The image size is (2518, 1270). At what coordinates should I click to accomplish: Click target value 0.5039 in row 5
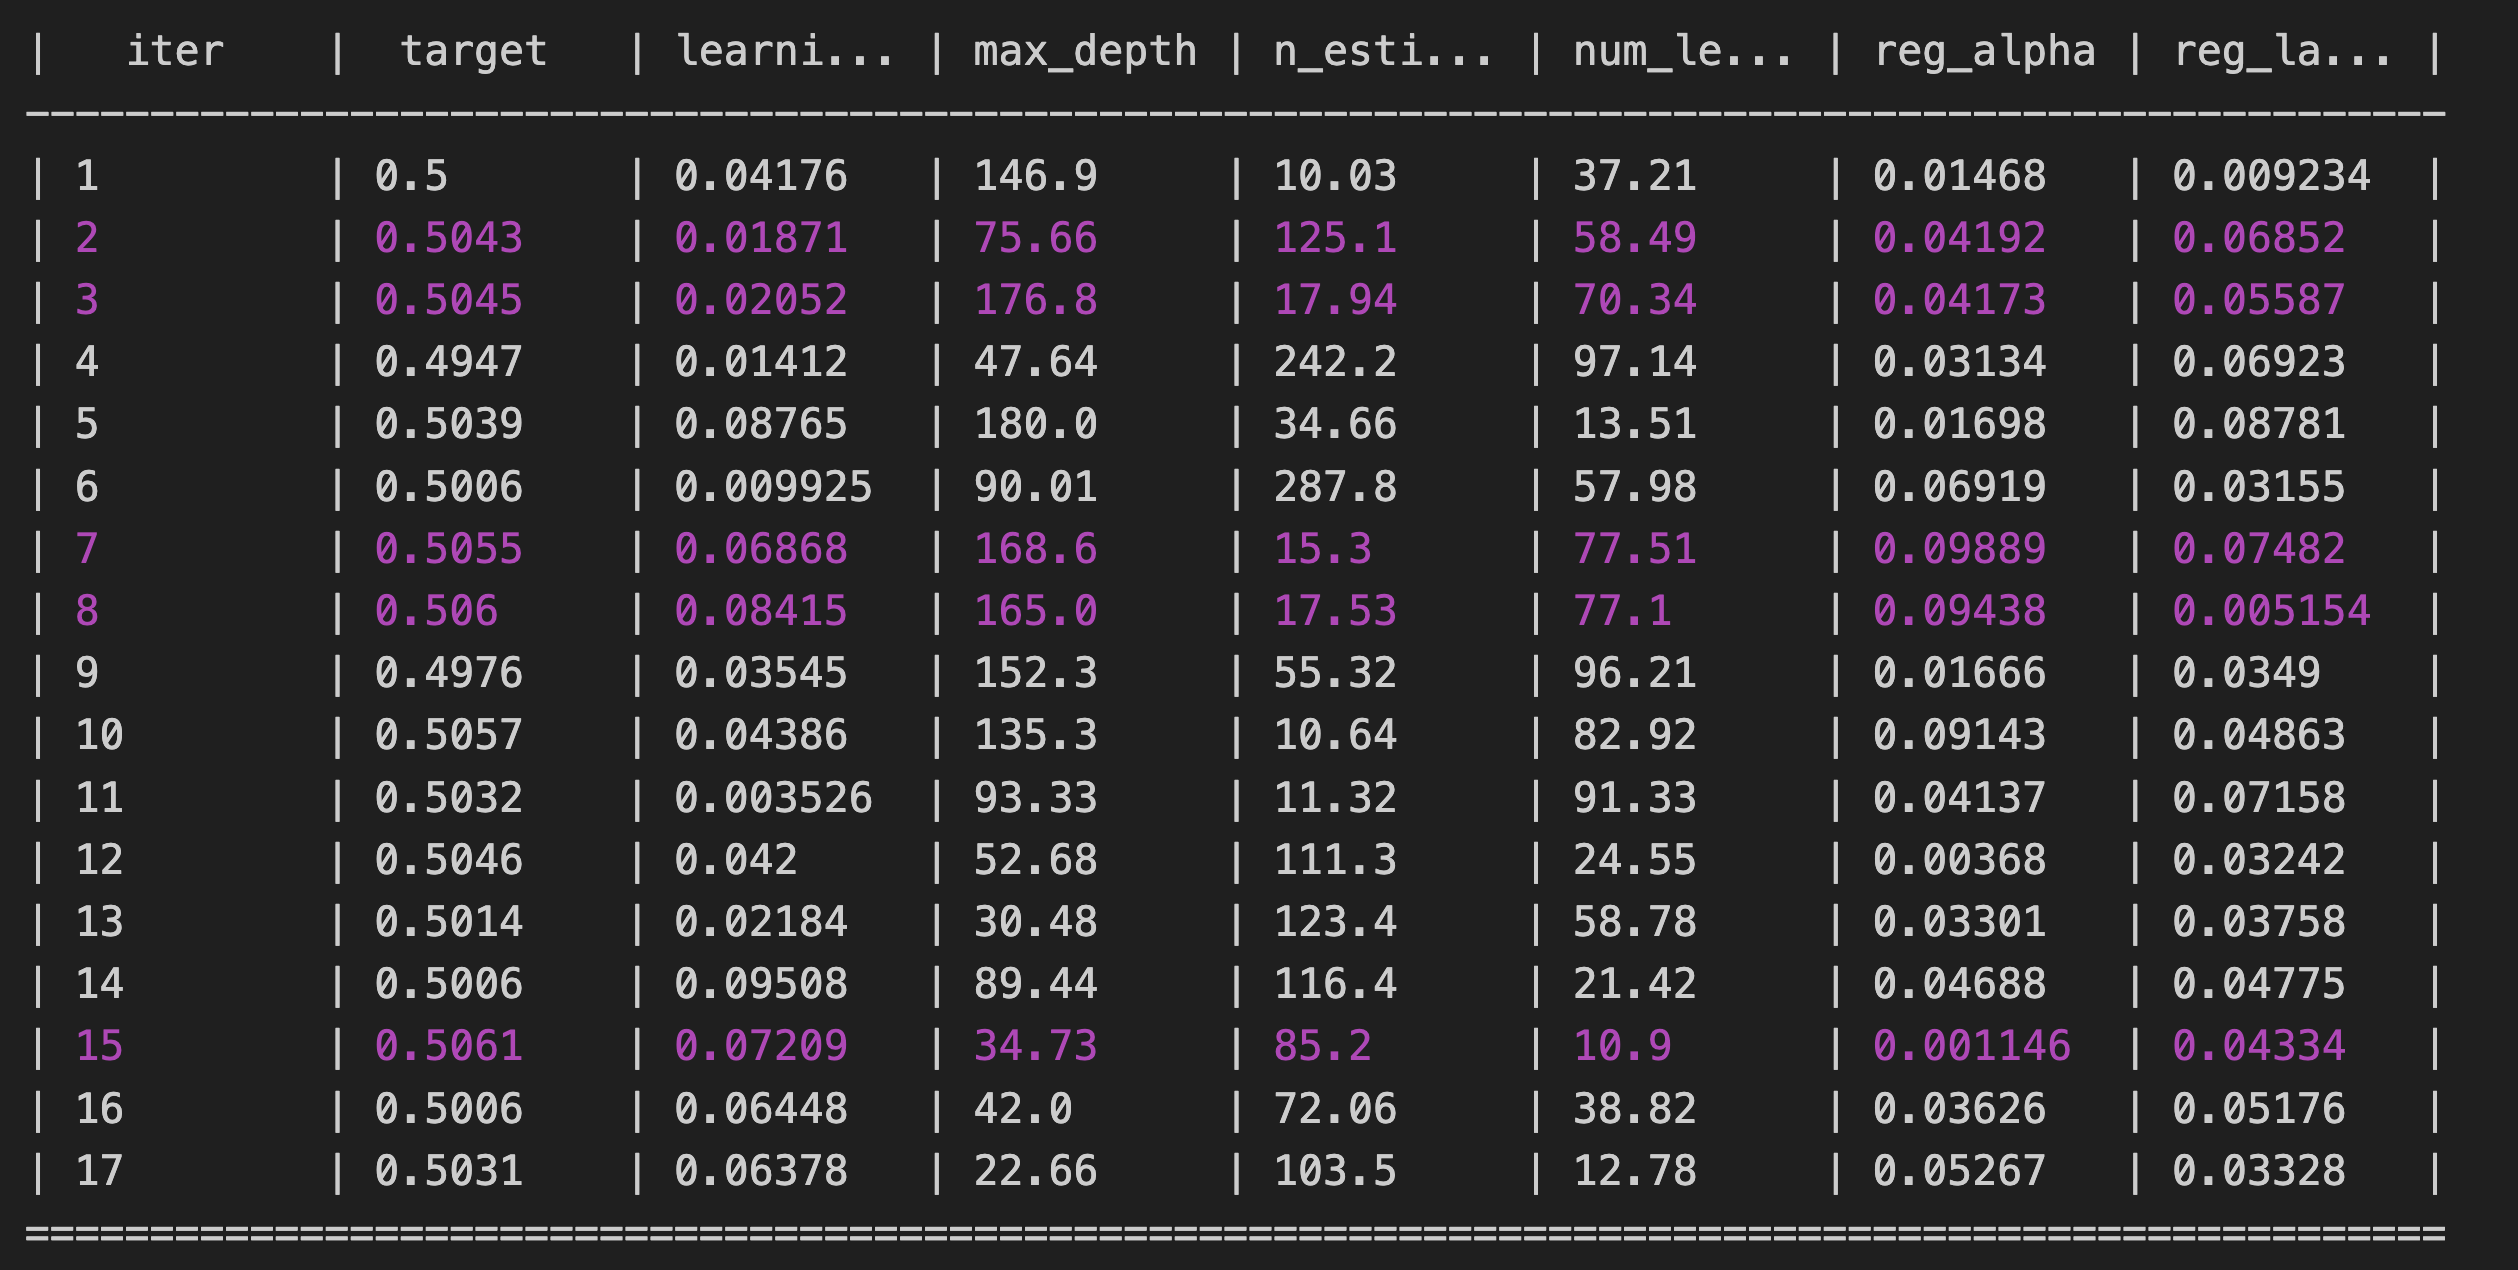coord(449,424)
